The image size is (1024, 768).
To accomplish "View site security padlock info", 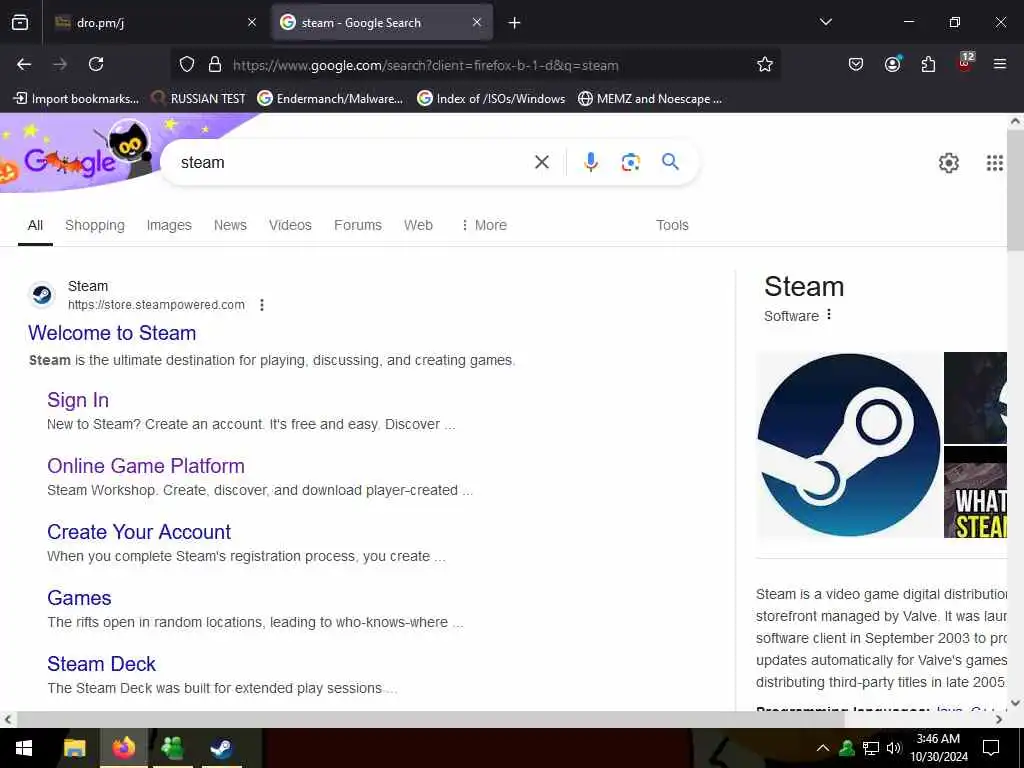I will click(x=215, y=64).
